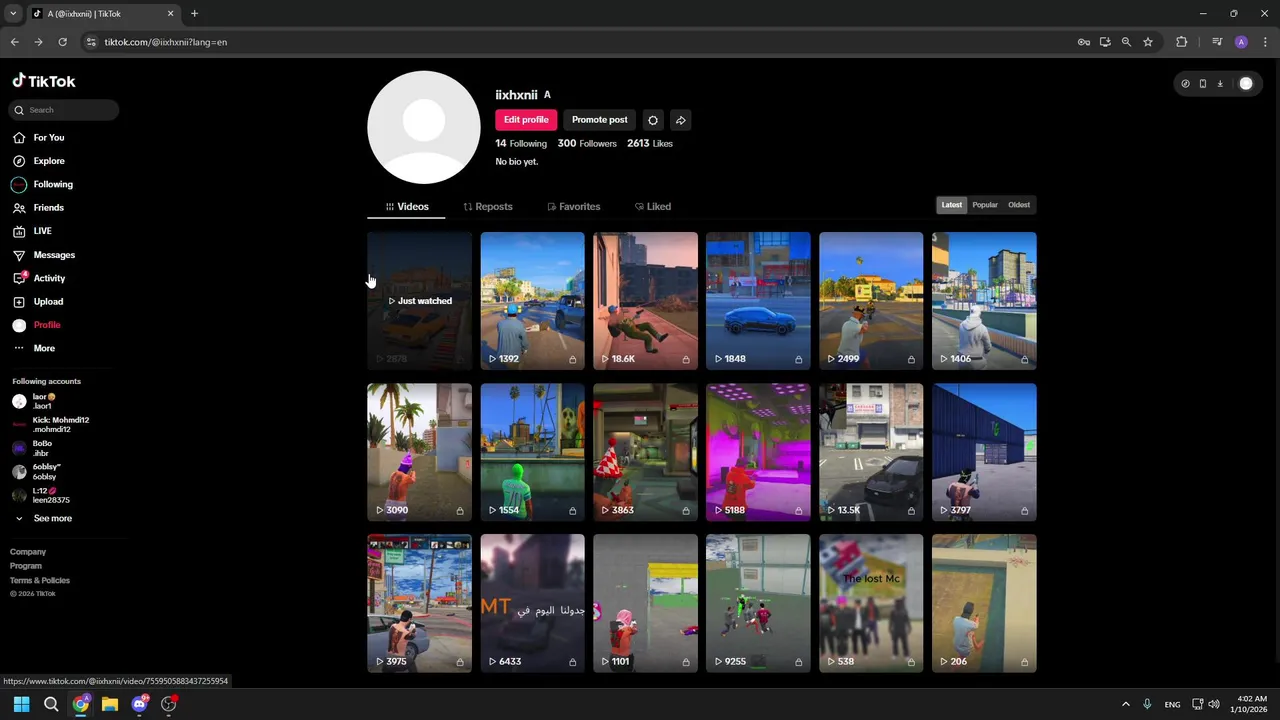
Task: Click the 2613 Likes count
Action: click(x=650, y=144)
